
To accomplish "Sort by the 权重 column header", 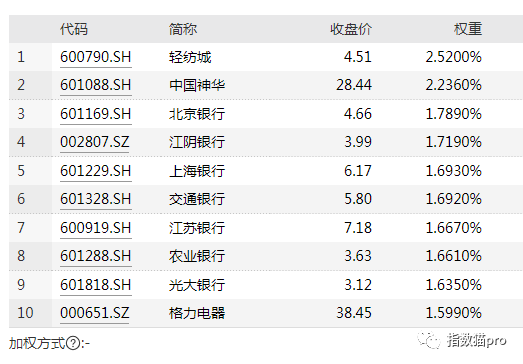I will point(468,29).
